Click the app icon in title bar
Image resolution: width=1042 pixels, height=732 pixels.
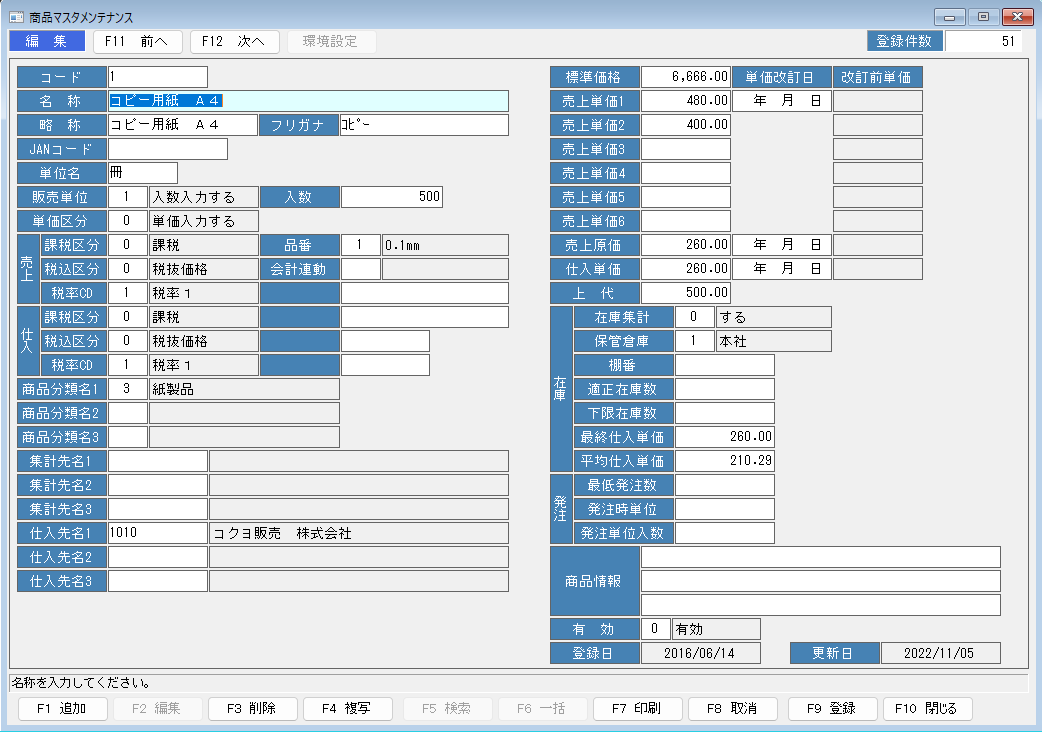17,17
